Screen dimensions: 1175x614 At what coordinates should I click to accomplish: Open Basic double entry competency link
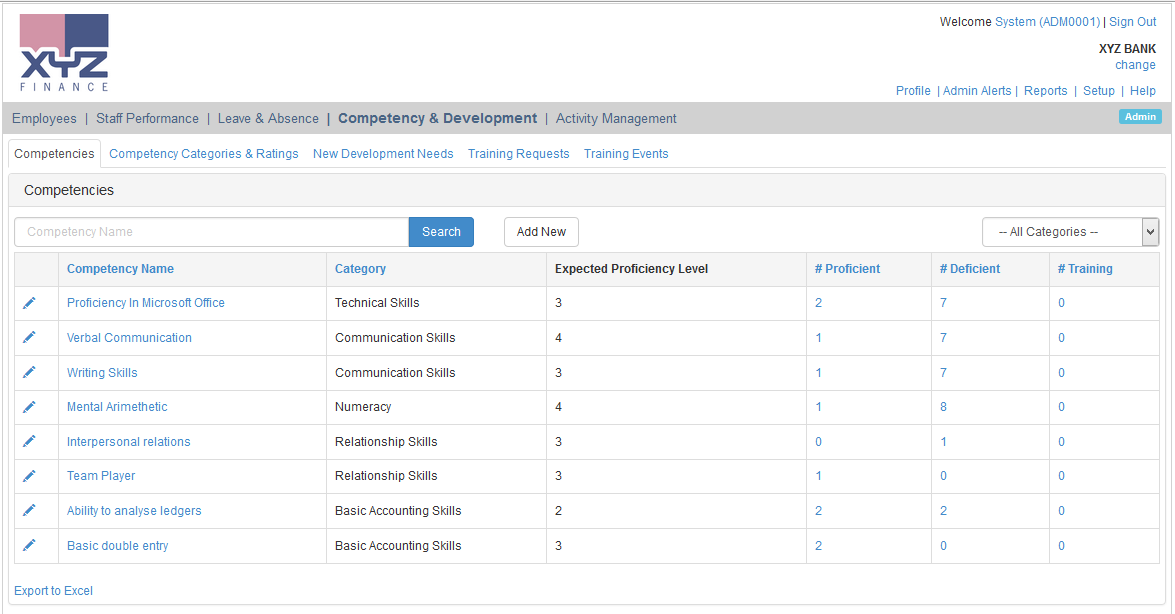pos(118,546)
